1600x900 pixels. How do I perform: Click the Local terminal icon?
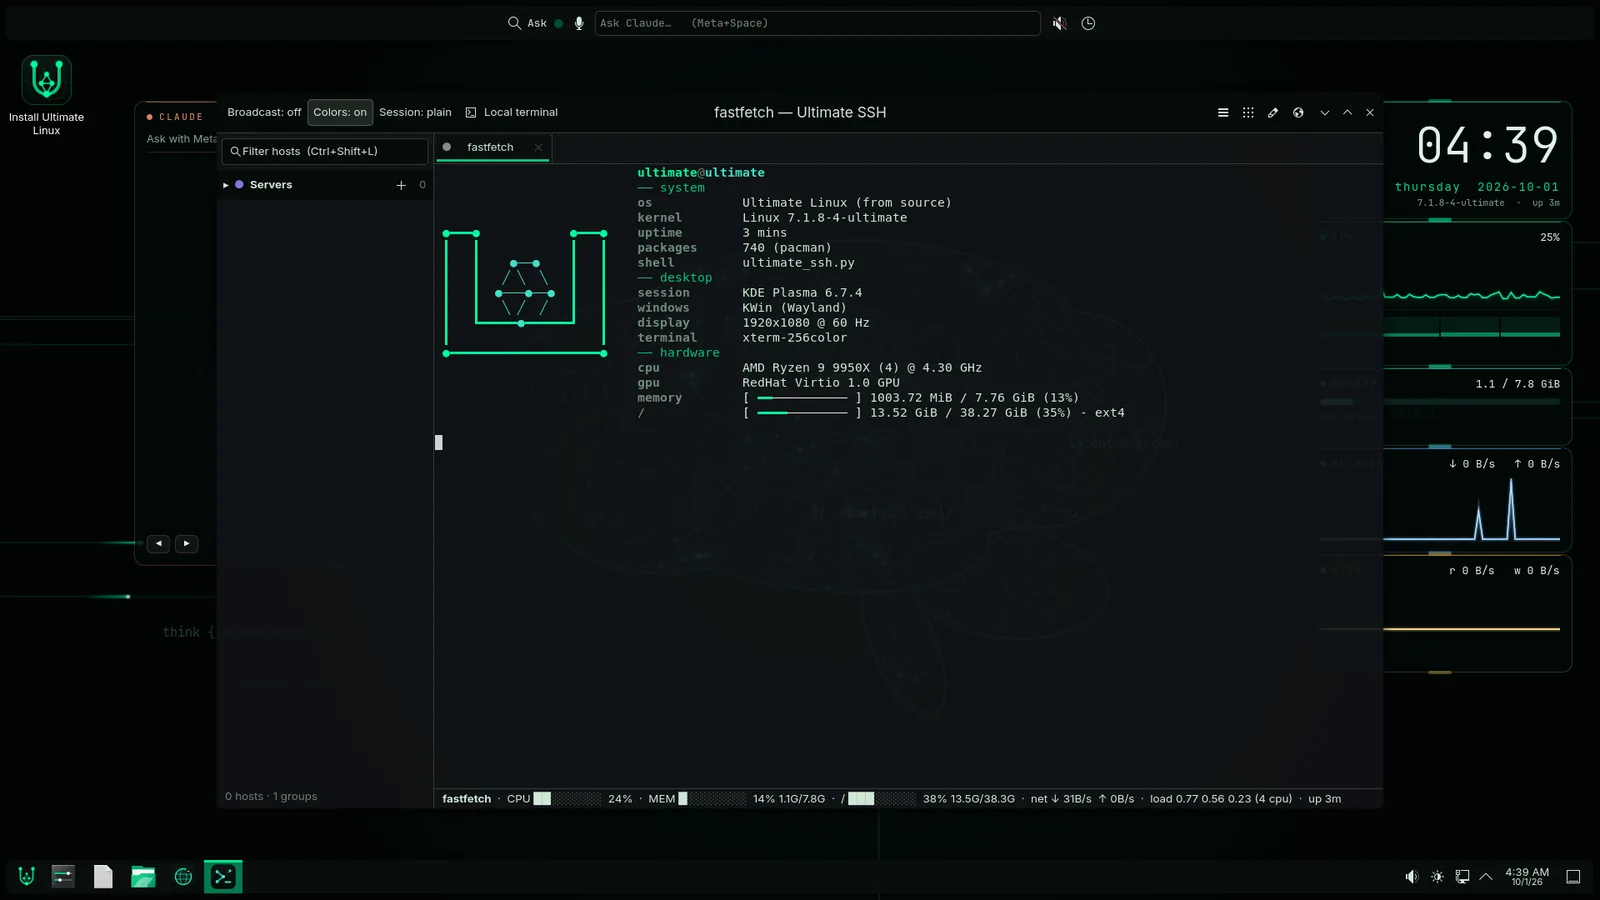tap(471, 113)
